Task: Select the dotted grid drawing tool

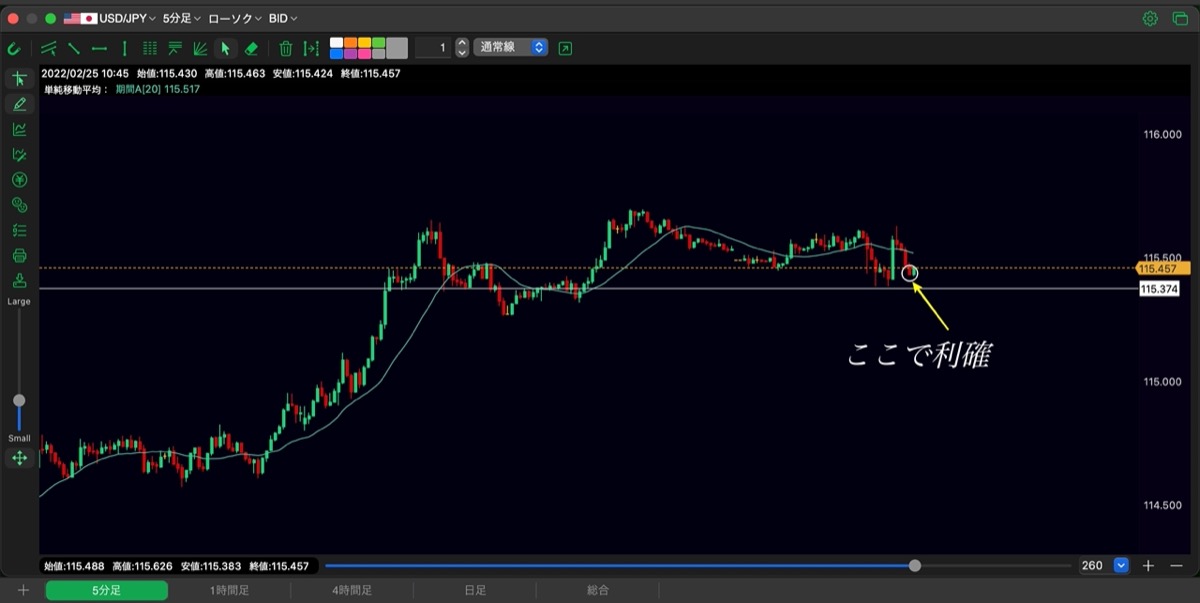Action: coord(150,48)
